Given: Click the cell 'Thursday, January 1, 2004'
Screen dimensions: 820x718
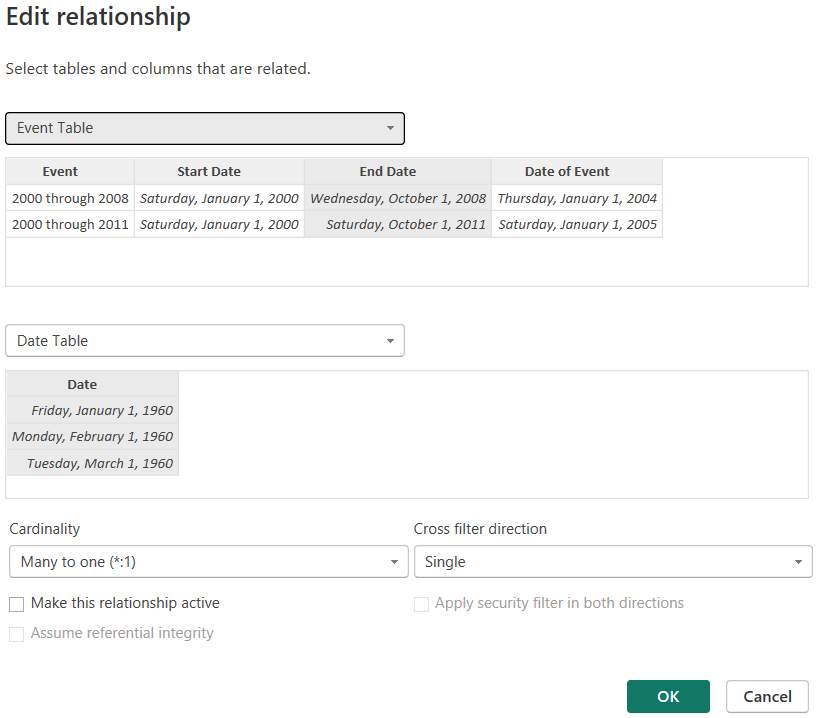Looking at the screenshot, I should 577,198.
